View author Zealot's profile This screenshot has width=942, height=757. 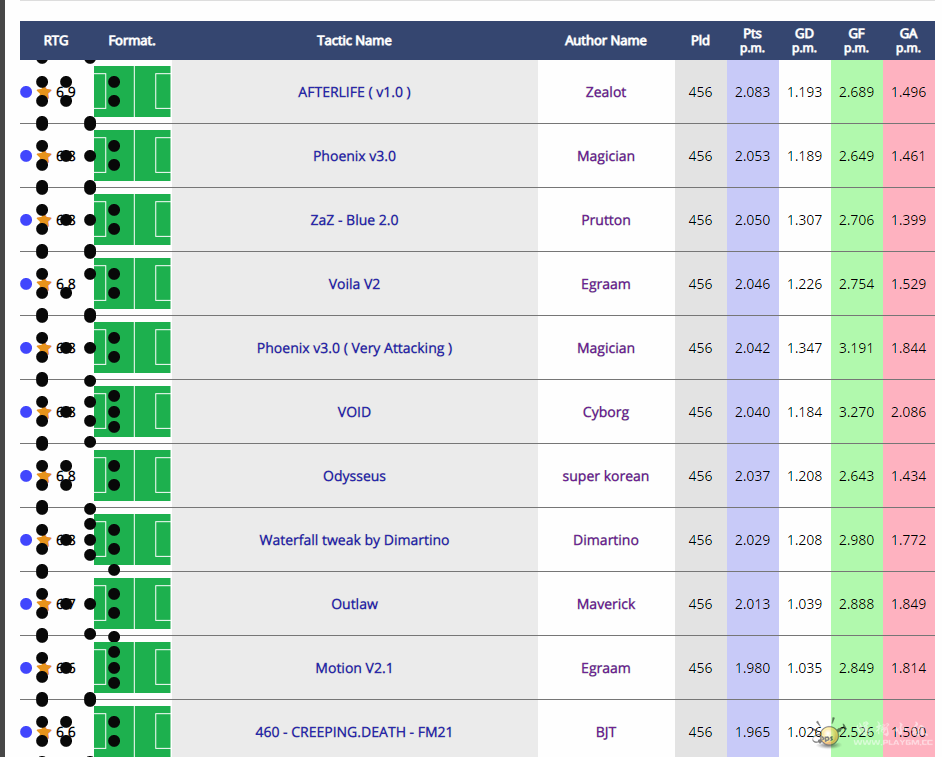(x=606, y=92)
